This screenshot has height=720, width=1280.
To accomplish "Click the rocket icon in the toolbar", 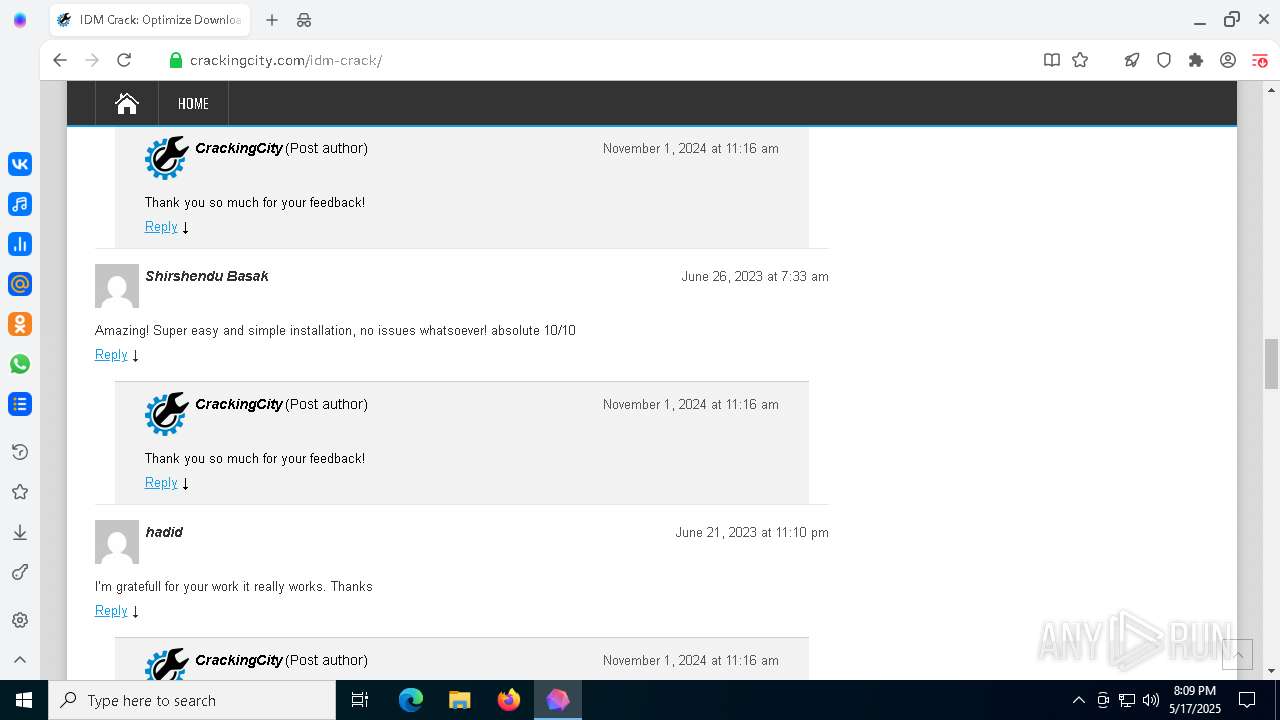I will [1132, 60].
